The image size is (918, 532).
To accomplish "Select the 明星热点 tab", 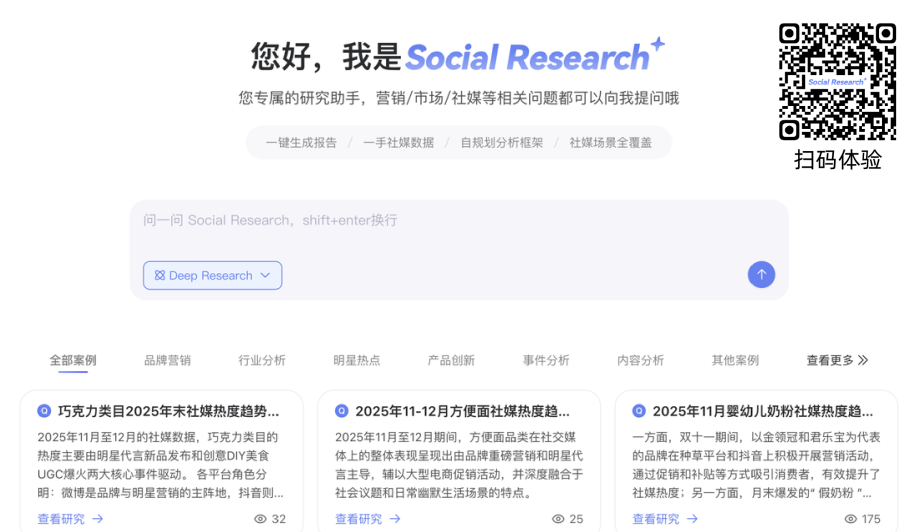I will click(357, 360).
